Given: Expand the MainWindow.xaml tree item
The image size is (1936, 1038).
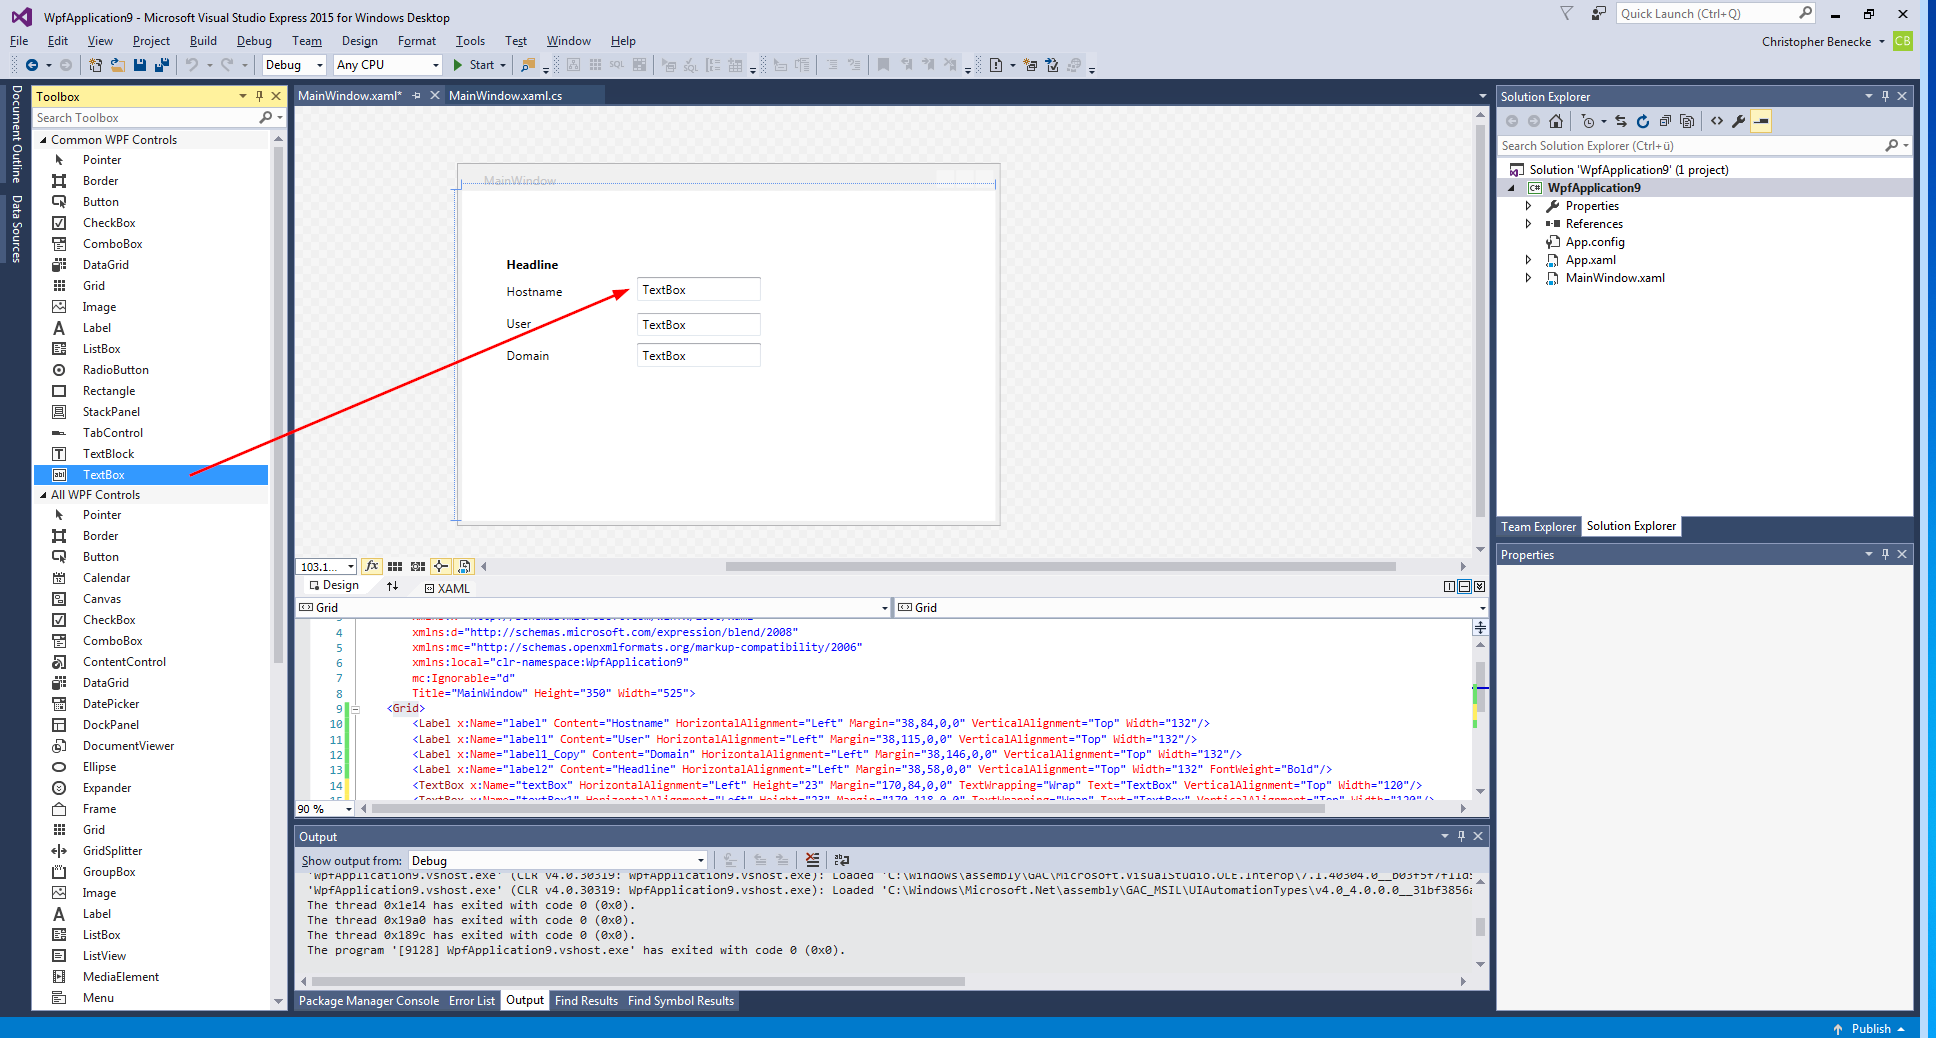Looking at the screenshot, I should (x=1527, y=278).
